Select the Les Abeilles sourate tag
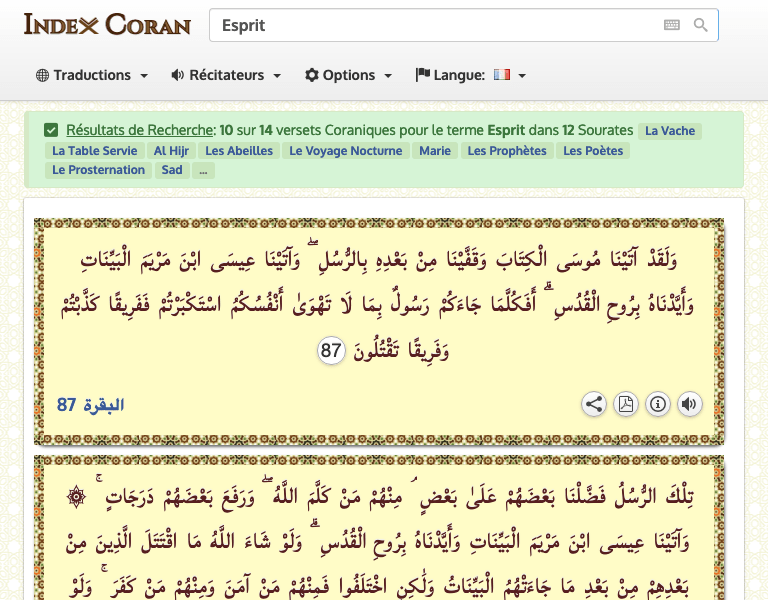This screenshot has height=600, width=768. pyautogui.click(x=239, y=151)
